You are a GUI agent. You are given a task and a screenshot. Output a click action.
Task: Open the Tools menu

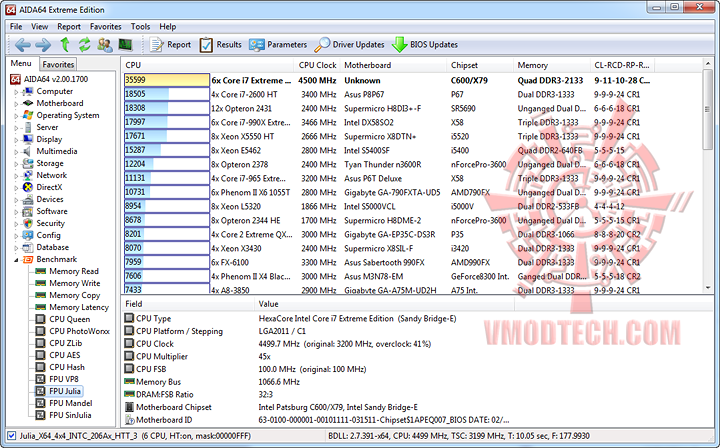click(140, 27)
